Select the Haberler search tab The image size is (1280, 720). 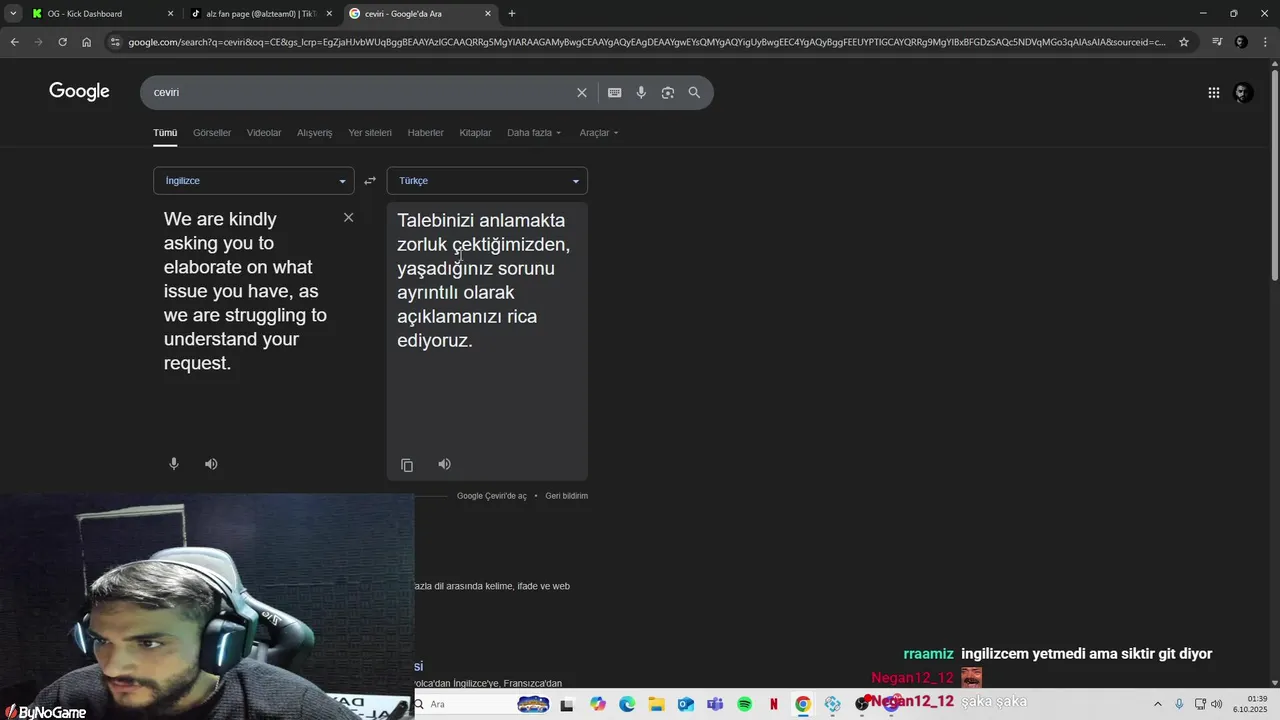click(426, 133)
